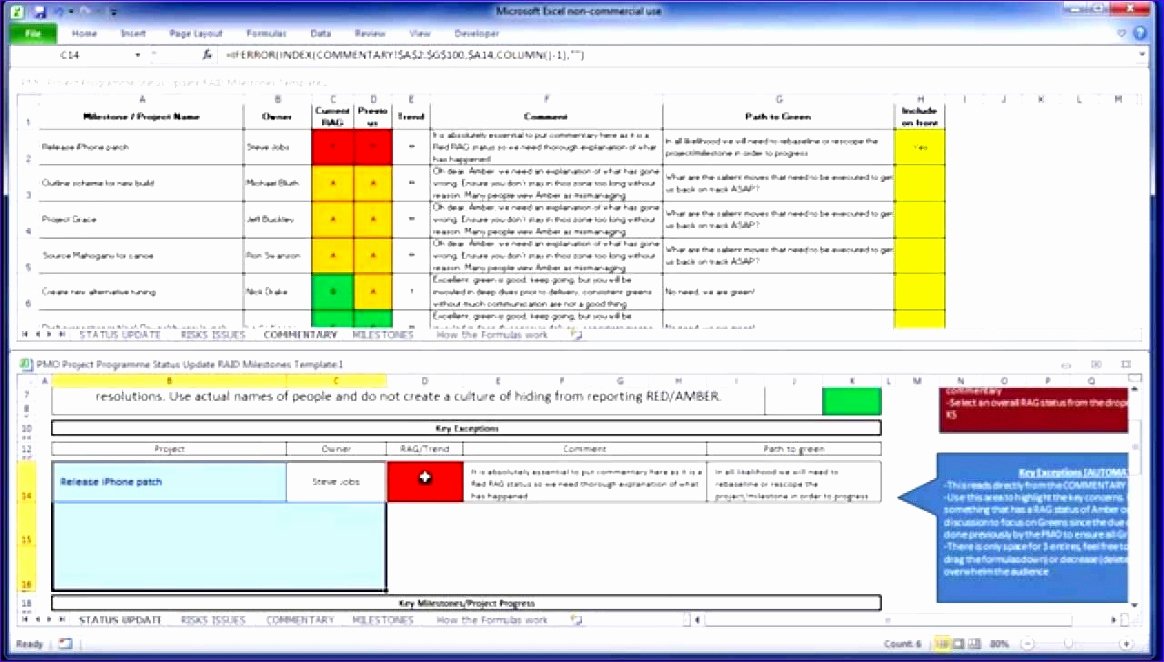Click the Save icon in Quick Access Toolbar

[39, 12]
